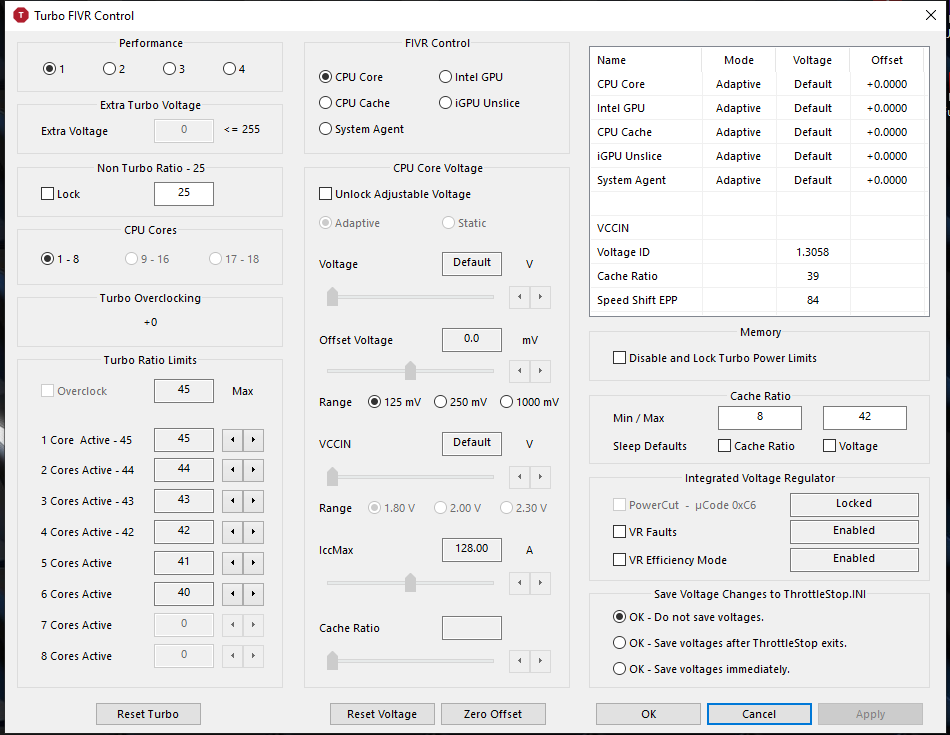Click the Reset Turbo button
Screen dimensions: 950x735
click(x=148, y=714)
